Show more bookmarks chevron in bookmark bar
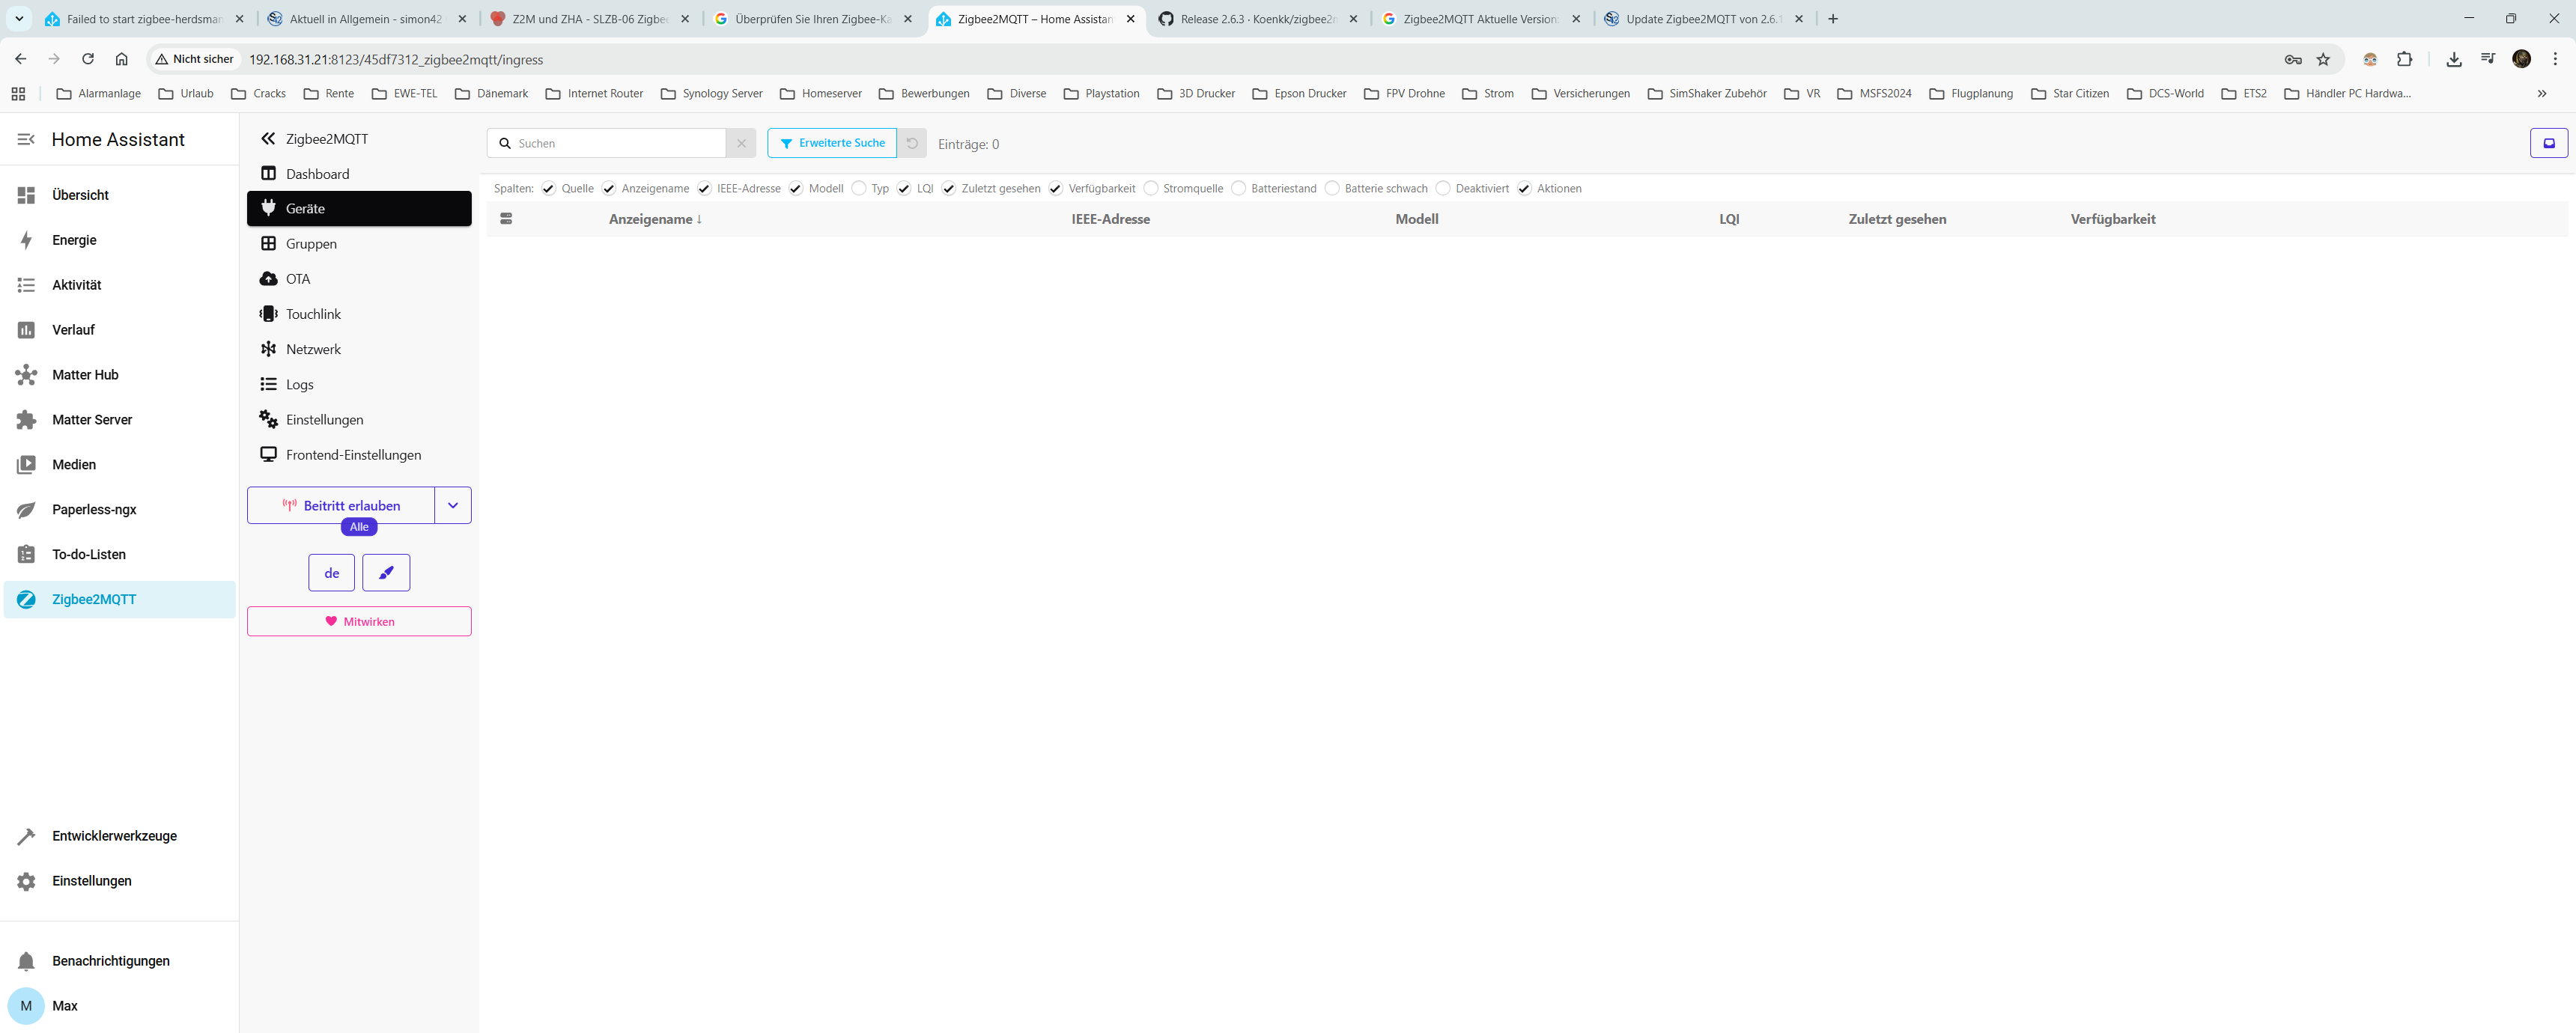Screen dimensions: 2576x1033 point(2541,94)
